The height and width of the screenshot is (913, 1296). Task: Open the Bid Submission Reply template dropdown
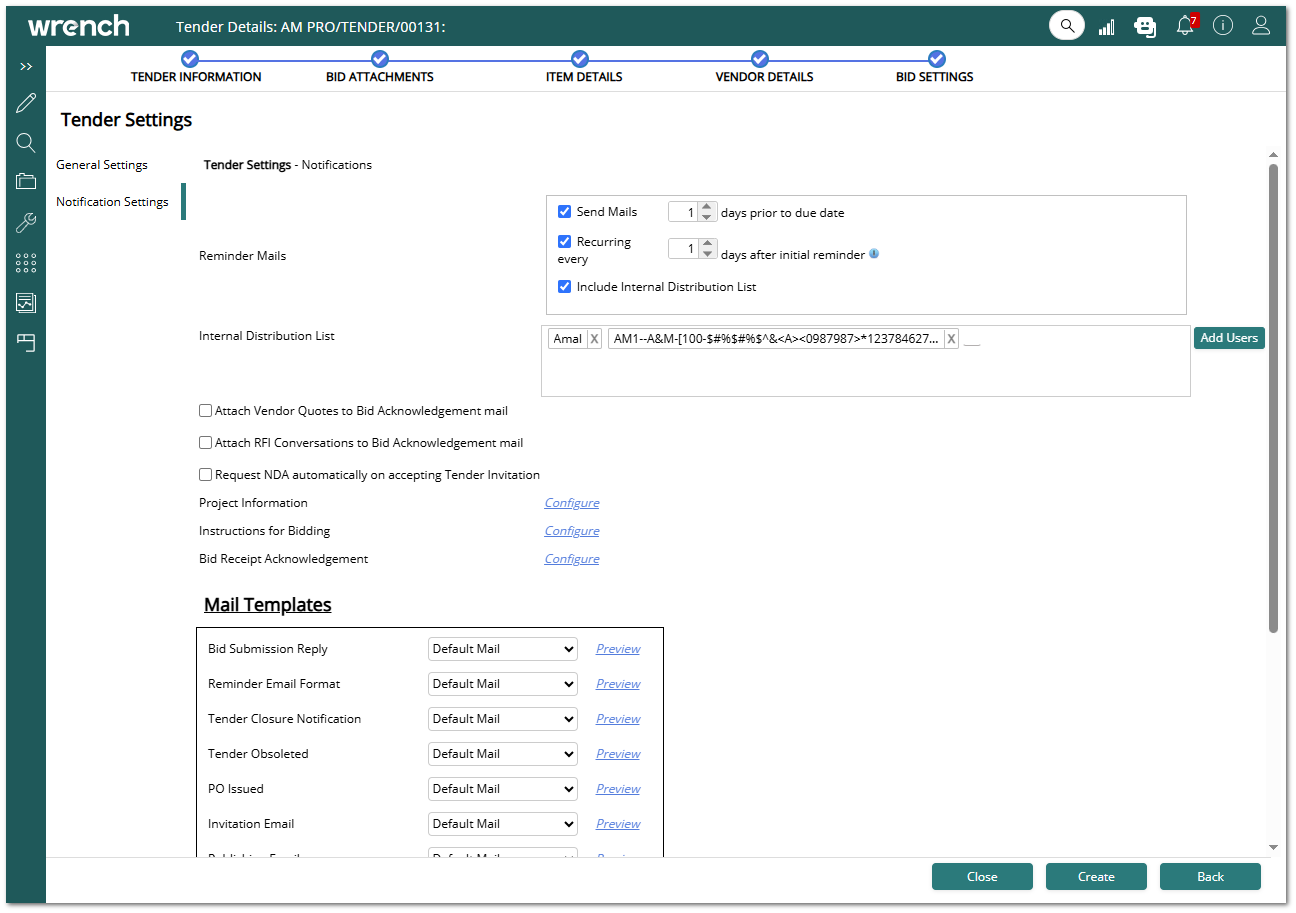(x=503, y=649)
